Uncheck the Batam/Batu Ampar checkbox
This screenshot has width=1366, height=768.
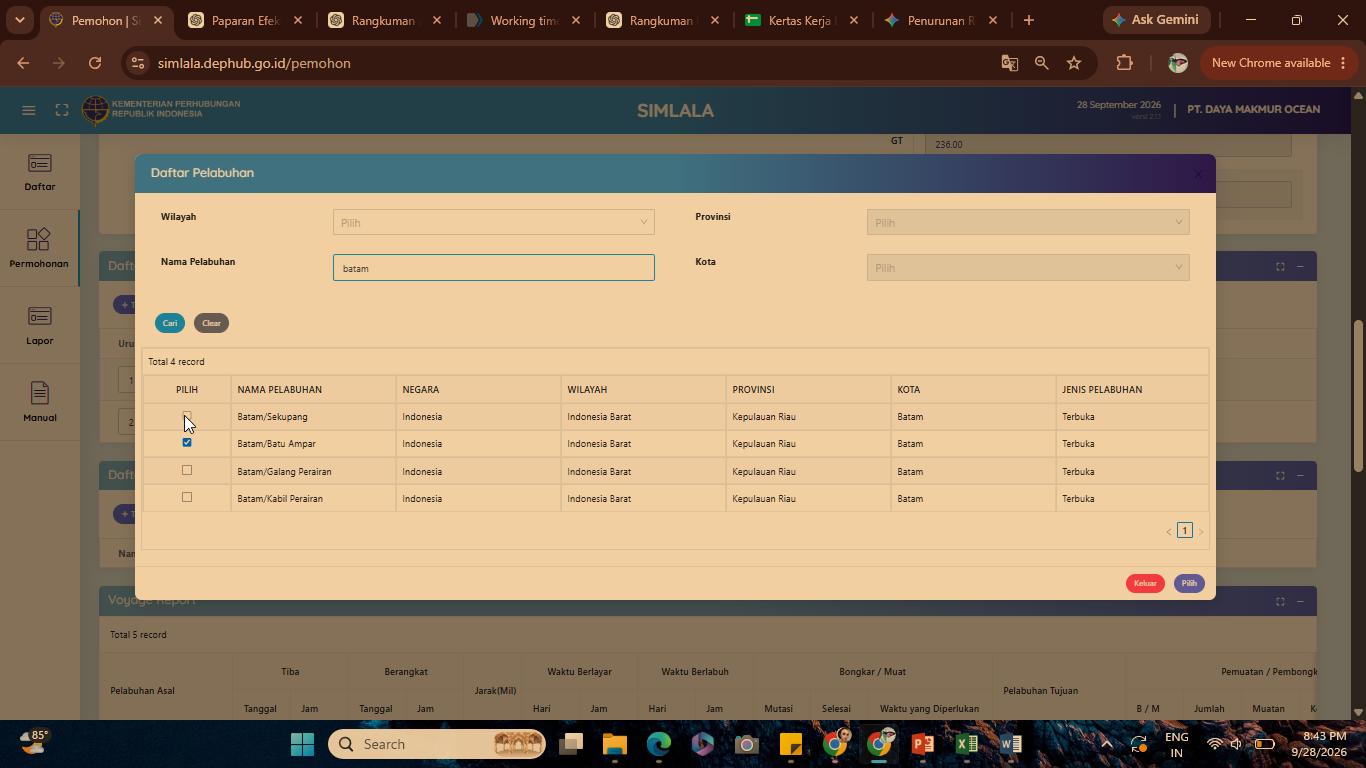(x=187, y=442)
